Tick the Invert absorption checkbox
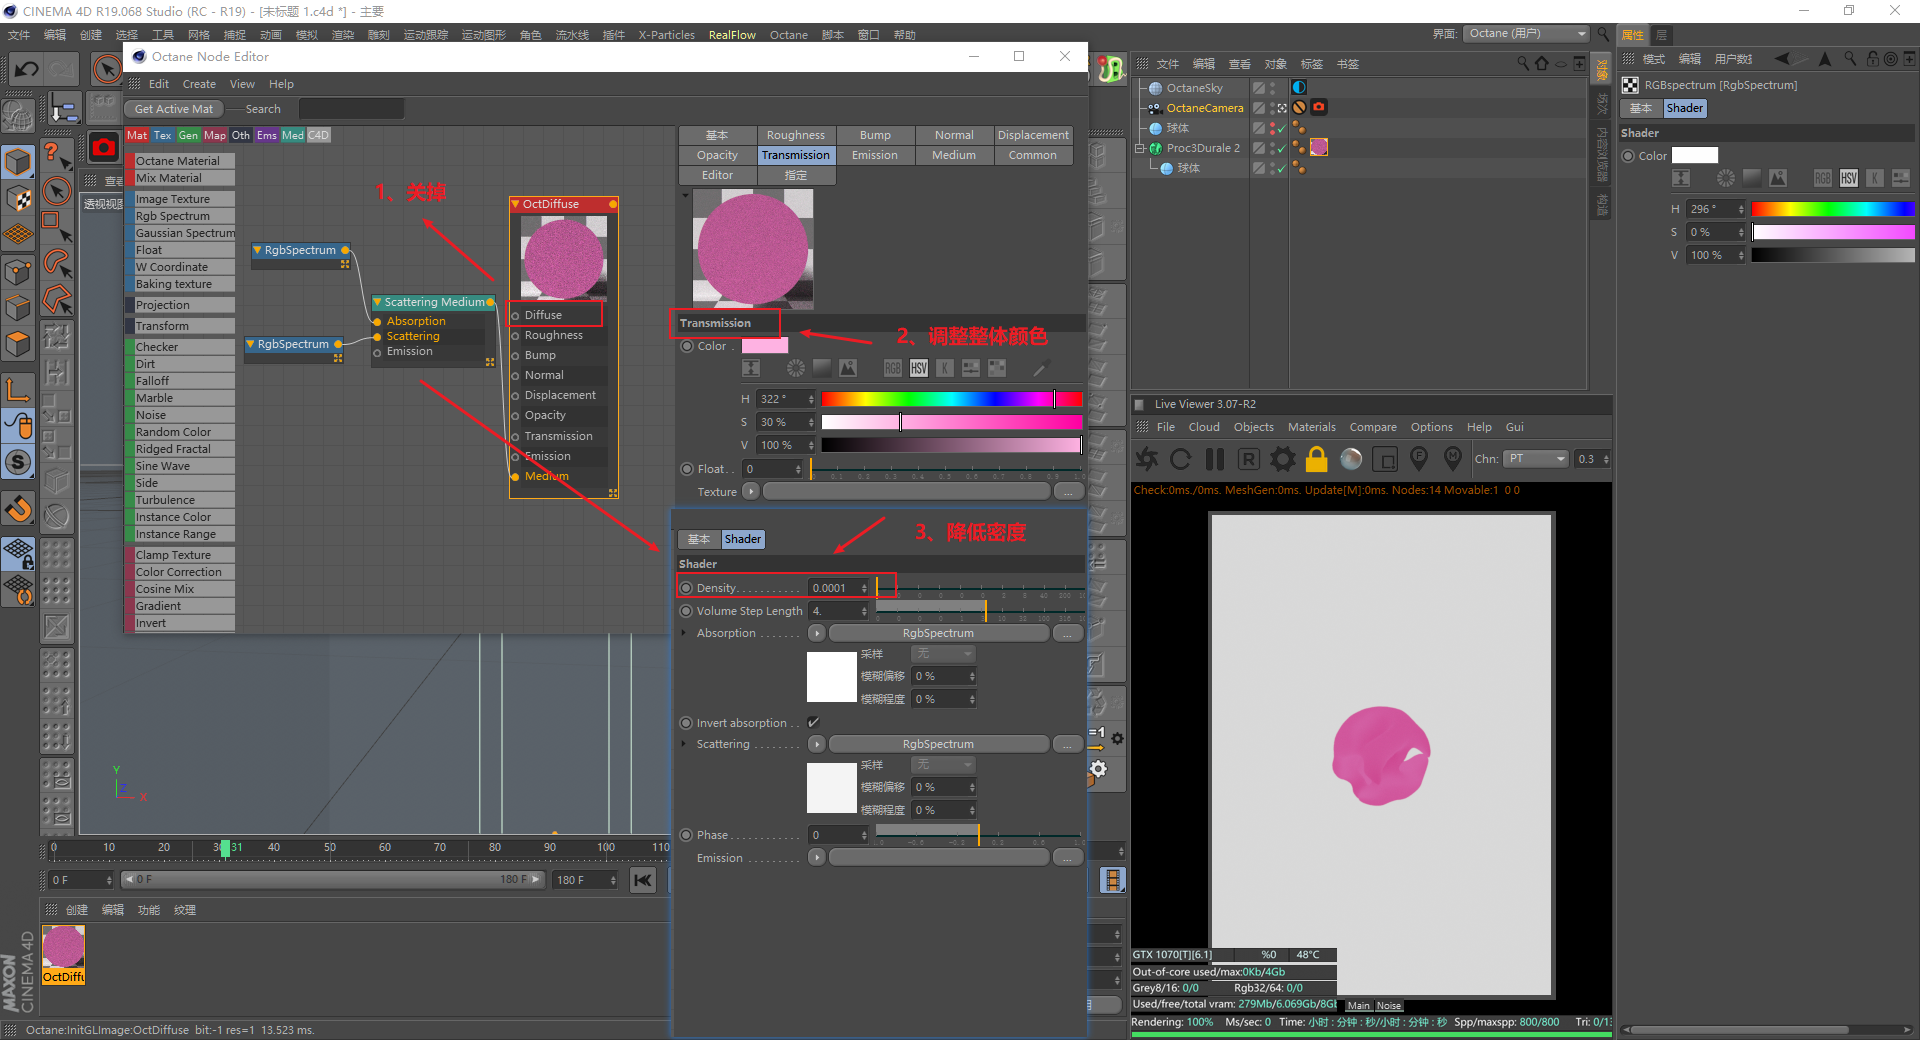 813,722
